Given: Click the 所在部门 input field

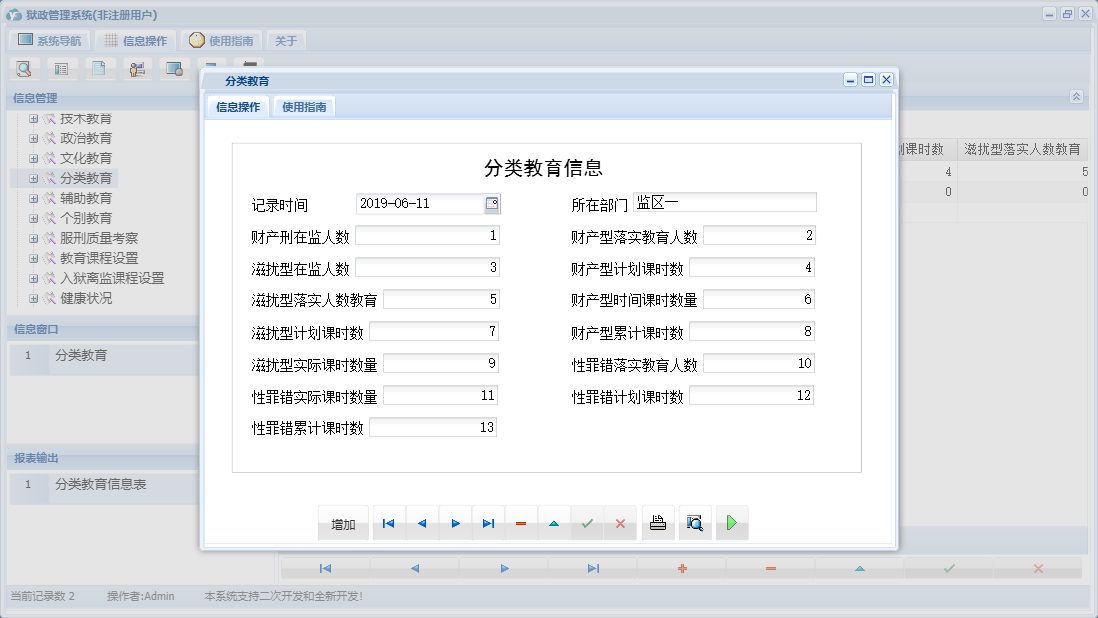Looking at the screenshot, I should (x=724, y=203).
